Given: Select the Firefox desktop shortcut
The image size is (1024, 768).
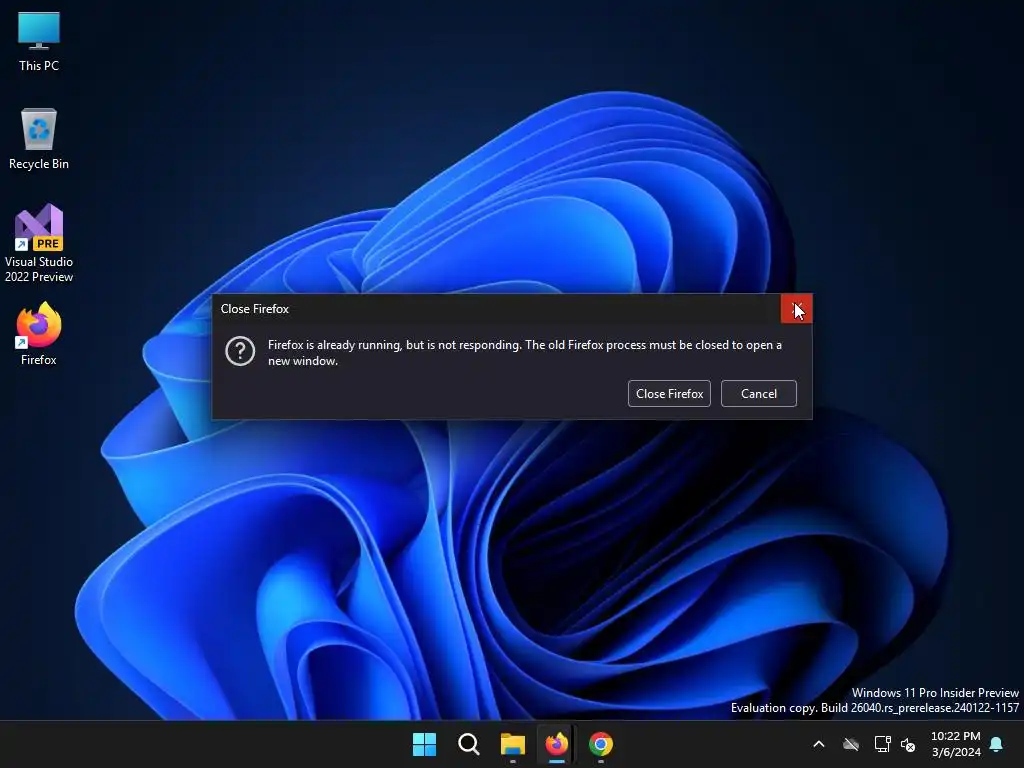Looking at the screenshot, I should (x=39, y=334).
